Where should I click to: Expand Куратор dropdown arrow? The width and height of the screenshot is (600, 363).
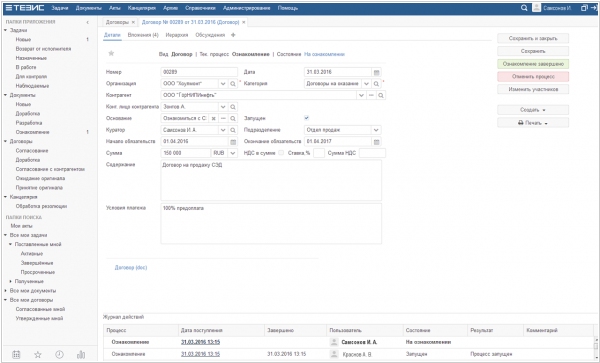click(x=223, y=130)
